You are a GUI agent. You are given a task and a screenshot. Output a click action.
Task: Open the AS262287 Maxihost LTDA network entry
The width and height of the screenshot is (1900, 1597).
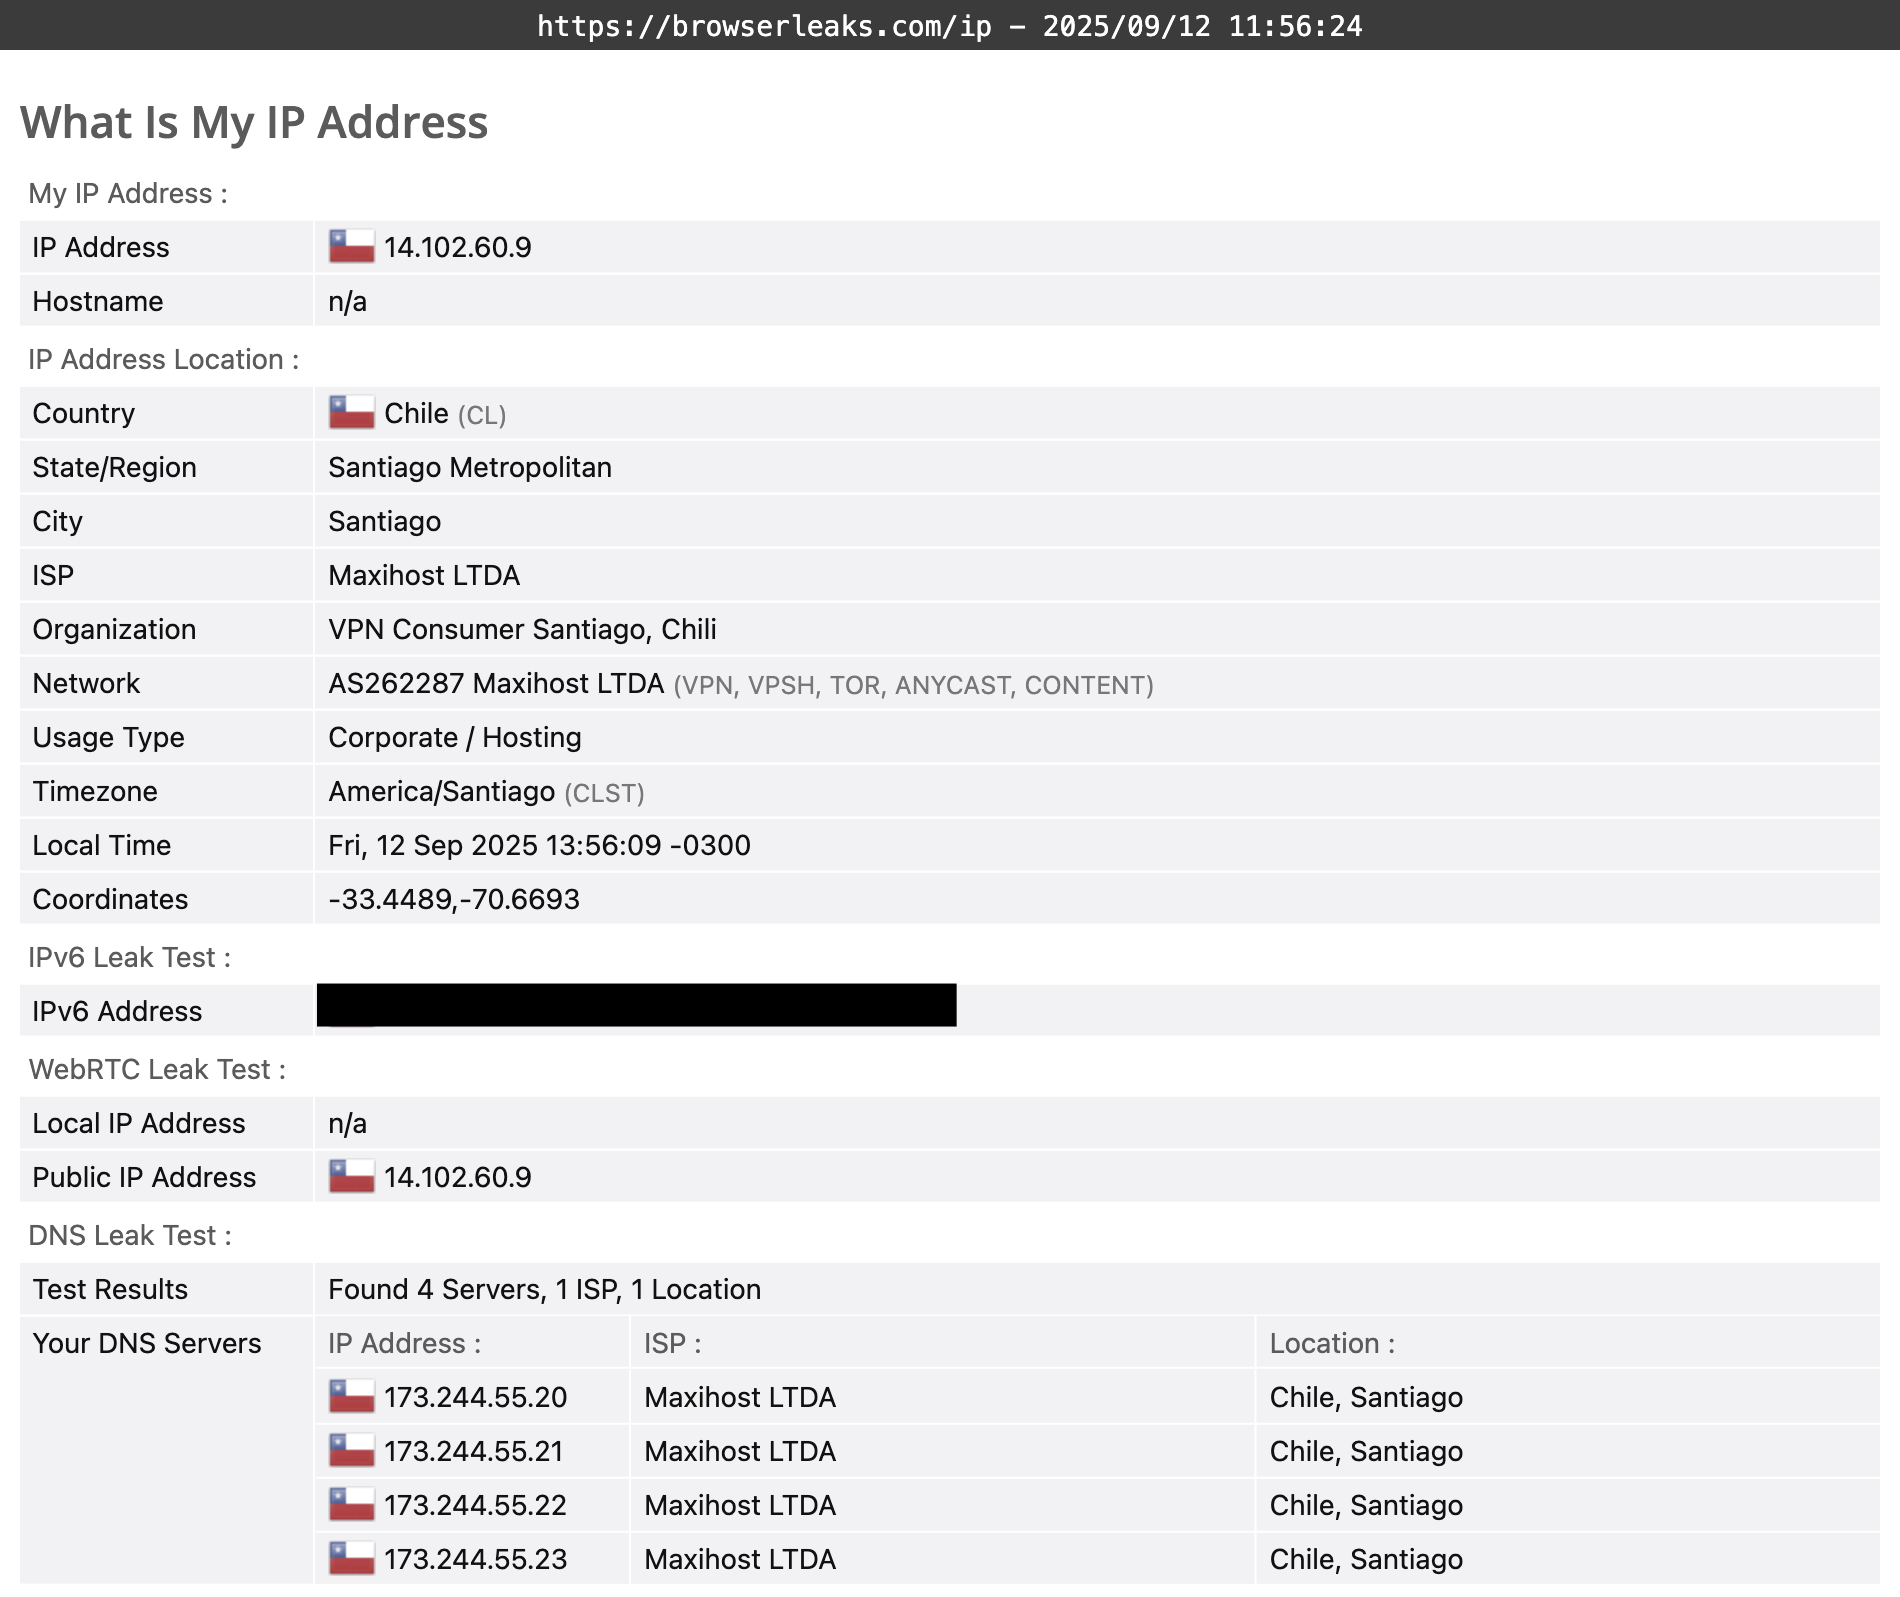pyautogui.click(x=496, y=683)
